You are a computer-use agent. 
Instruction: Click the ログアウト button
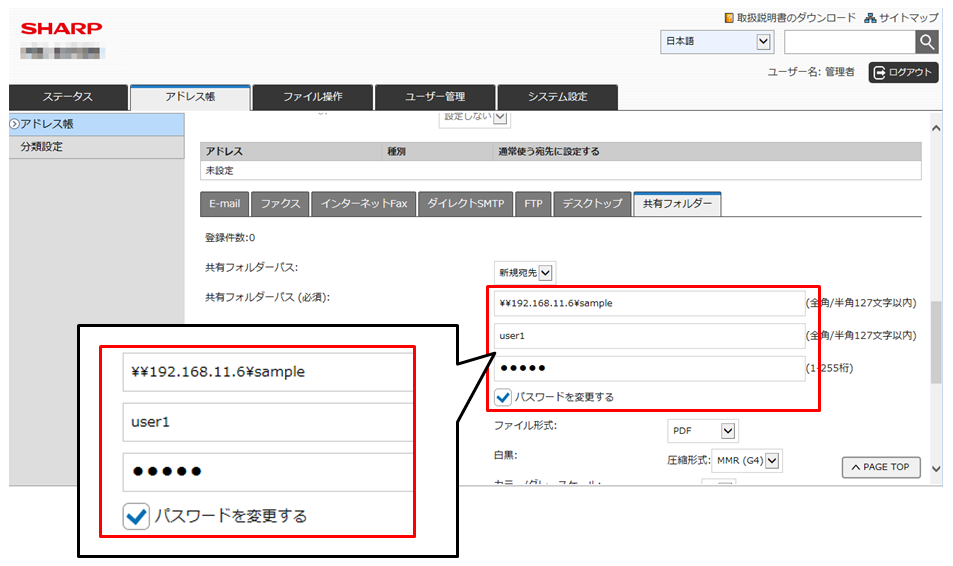[903, 72]
